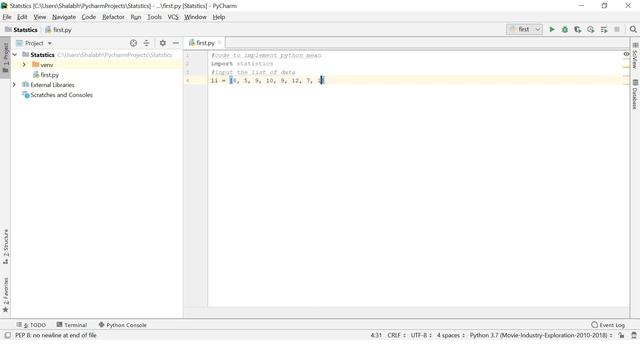
Task: Open the Event Log
Action: (x=608, y=325)
